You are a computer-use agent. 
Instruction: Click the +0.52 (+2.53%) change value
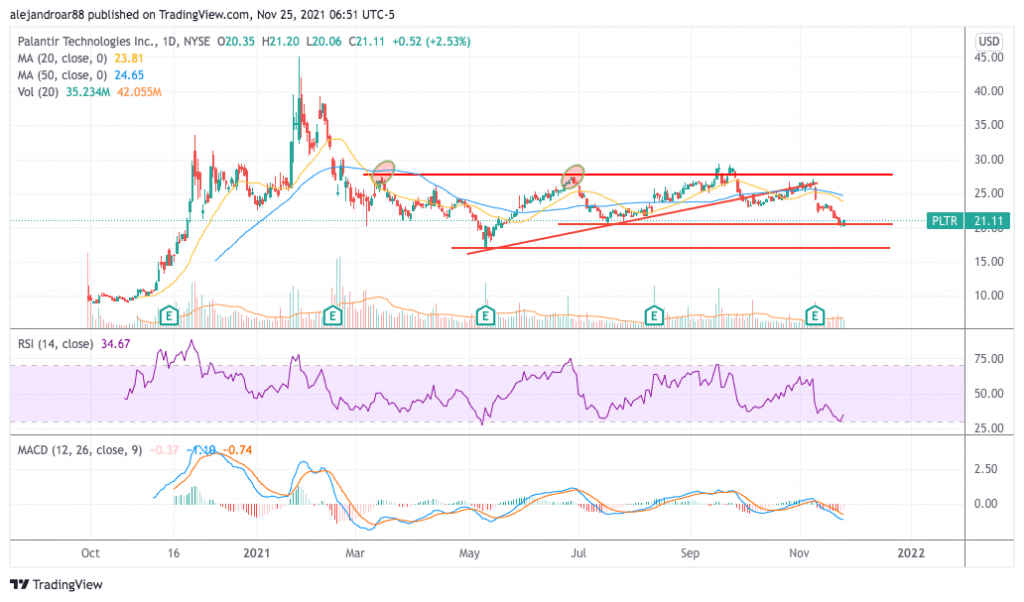(x=431, y=41)
